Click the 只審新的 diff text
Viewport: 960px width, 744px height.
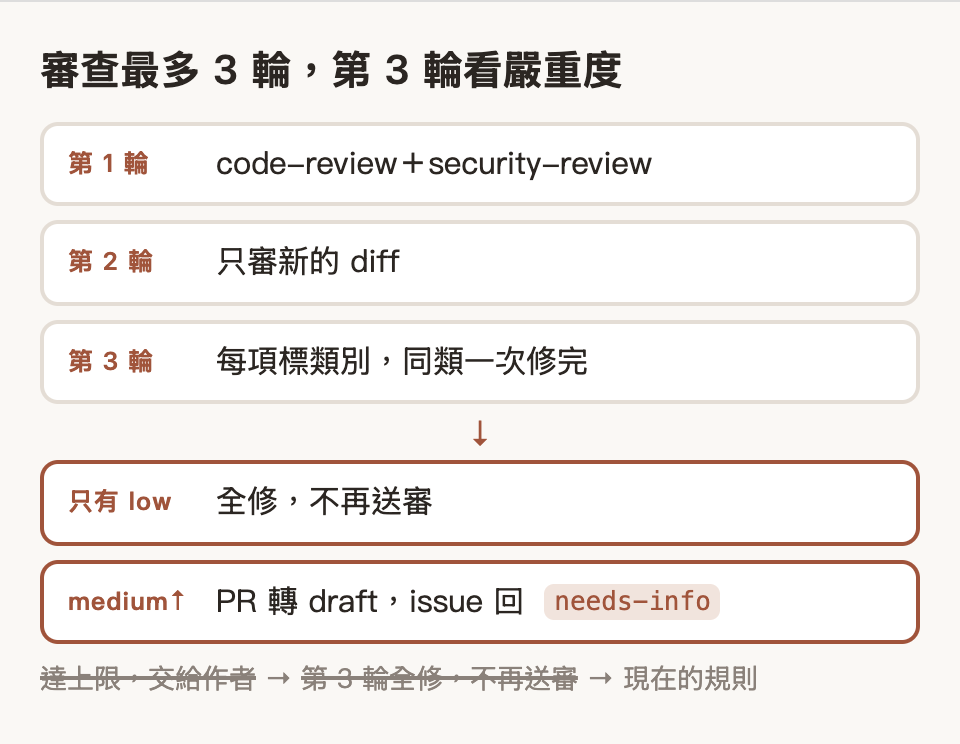(308, 261)
